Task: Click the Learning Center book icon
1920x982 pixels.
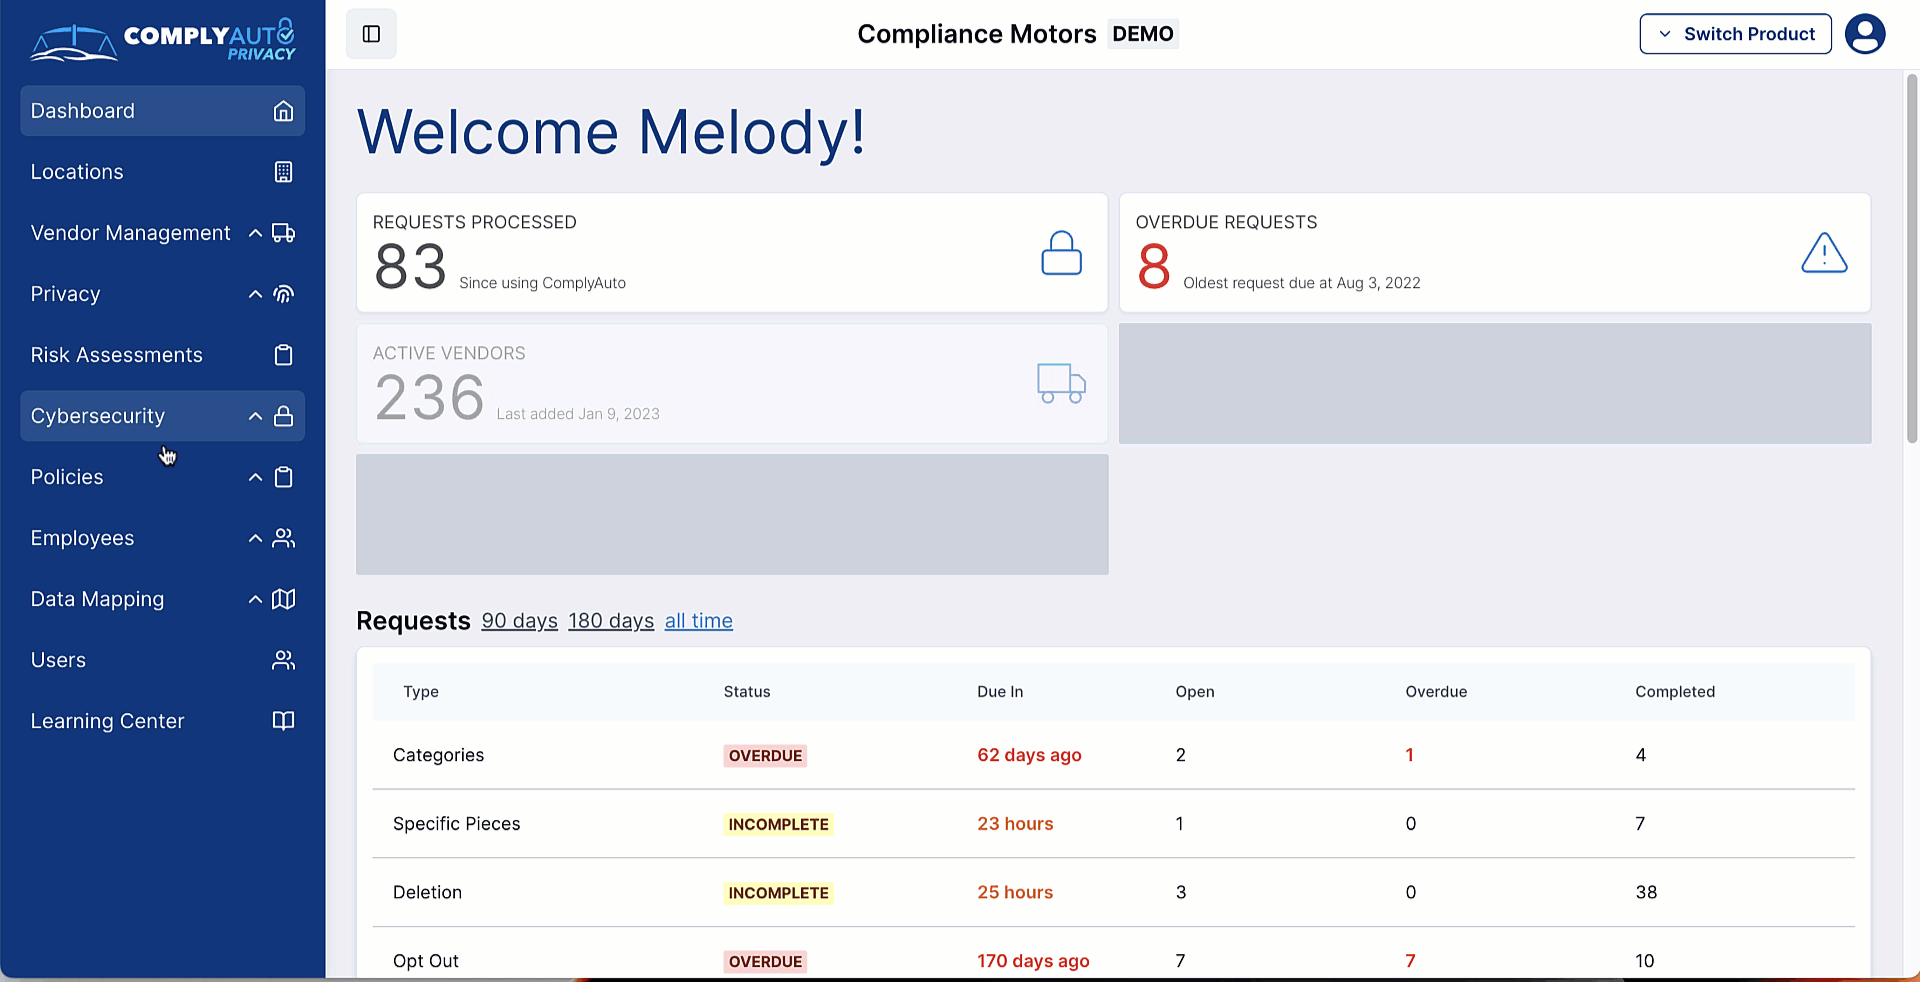Action: [x=284, y=721]
